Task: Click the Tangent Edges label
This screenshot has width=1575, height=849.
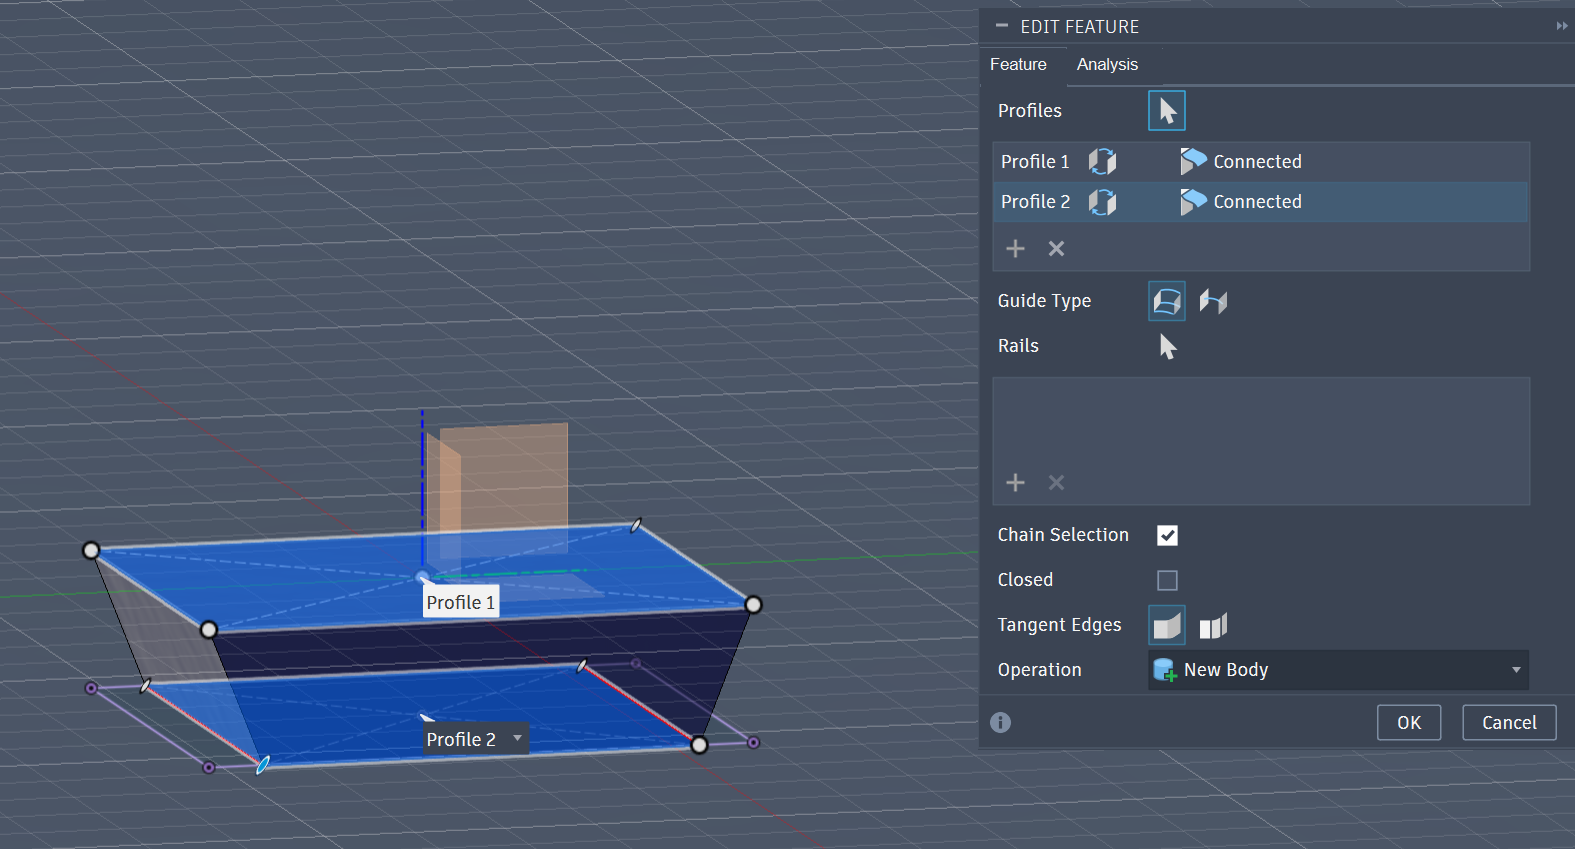Action: click(1059, 625)
